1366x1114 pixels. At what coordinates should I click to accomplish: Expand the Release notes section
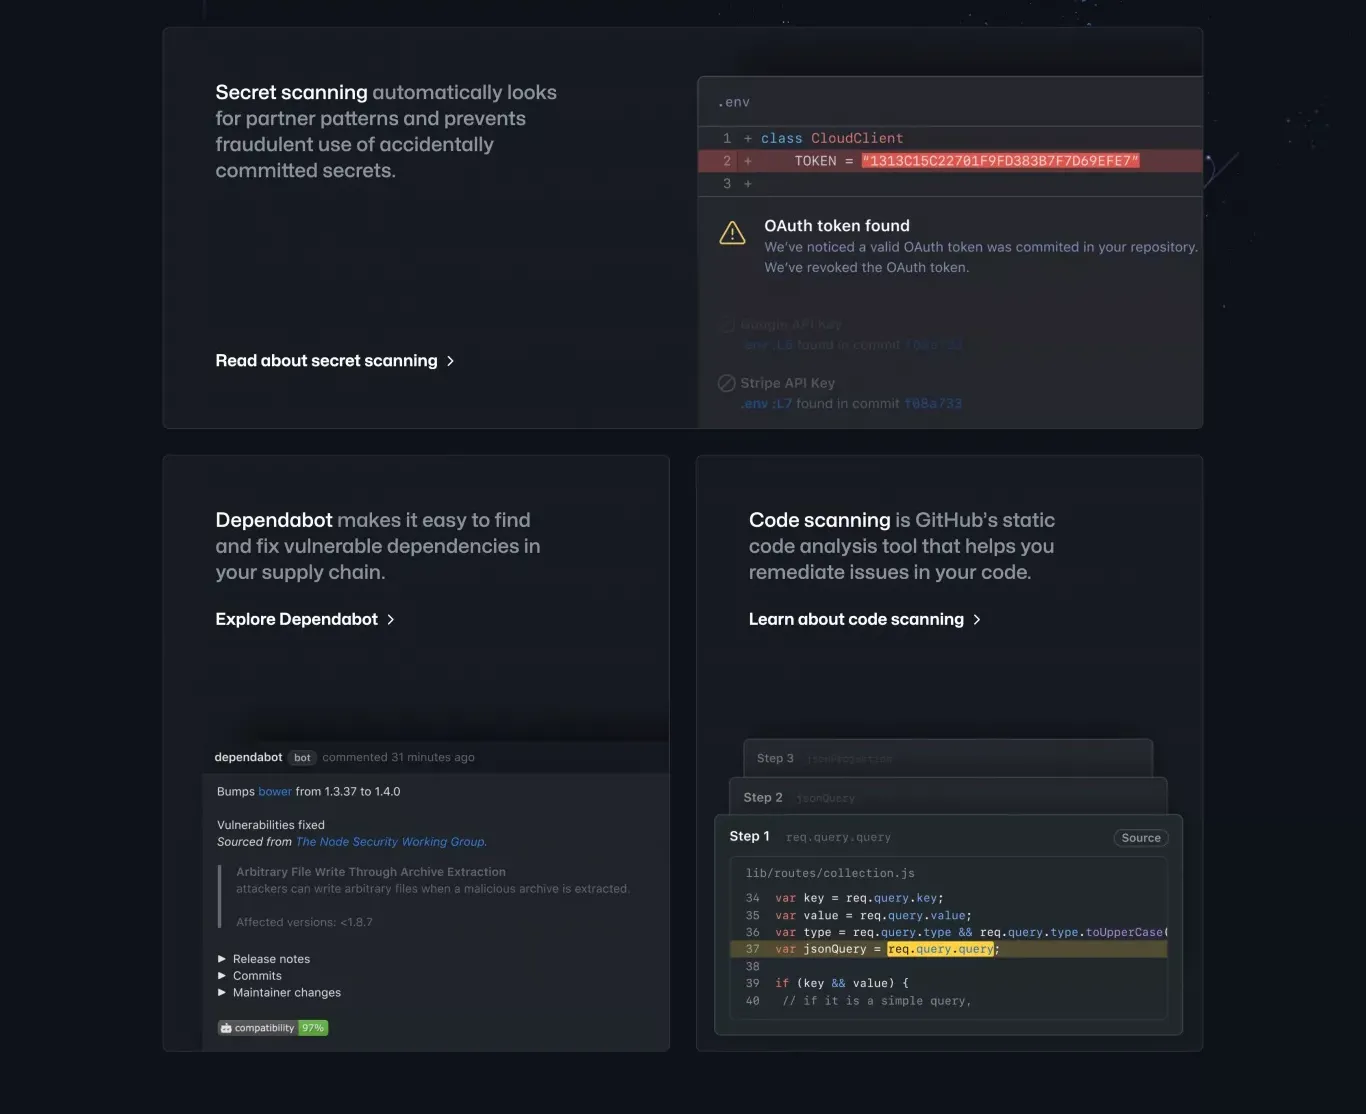[x=264, y=959]
